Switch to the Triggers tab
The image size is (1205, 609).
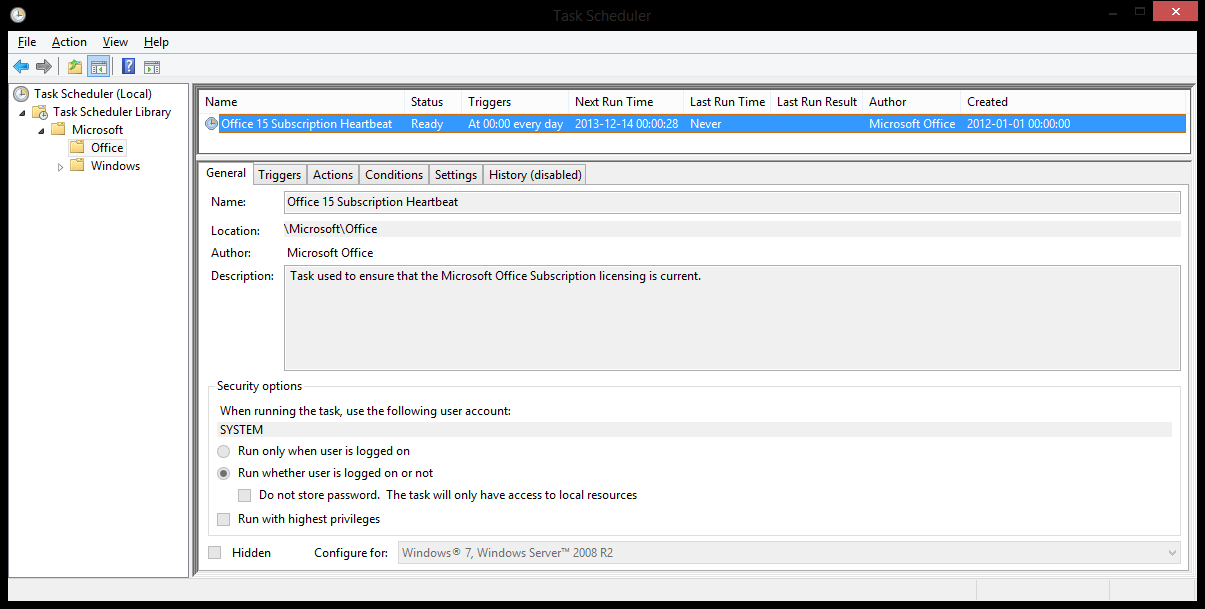click(280, 175)
